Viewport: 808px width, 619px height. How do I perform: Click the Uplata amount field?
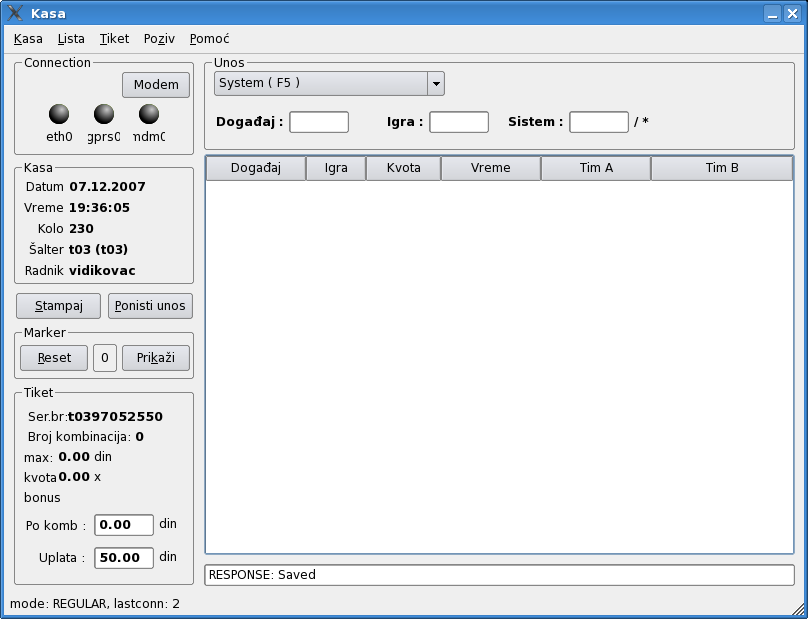124,558
